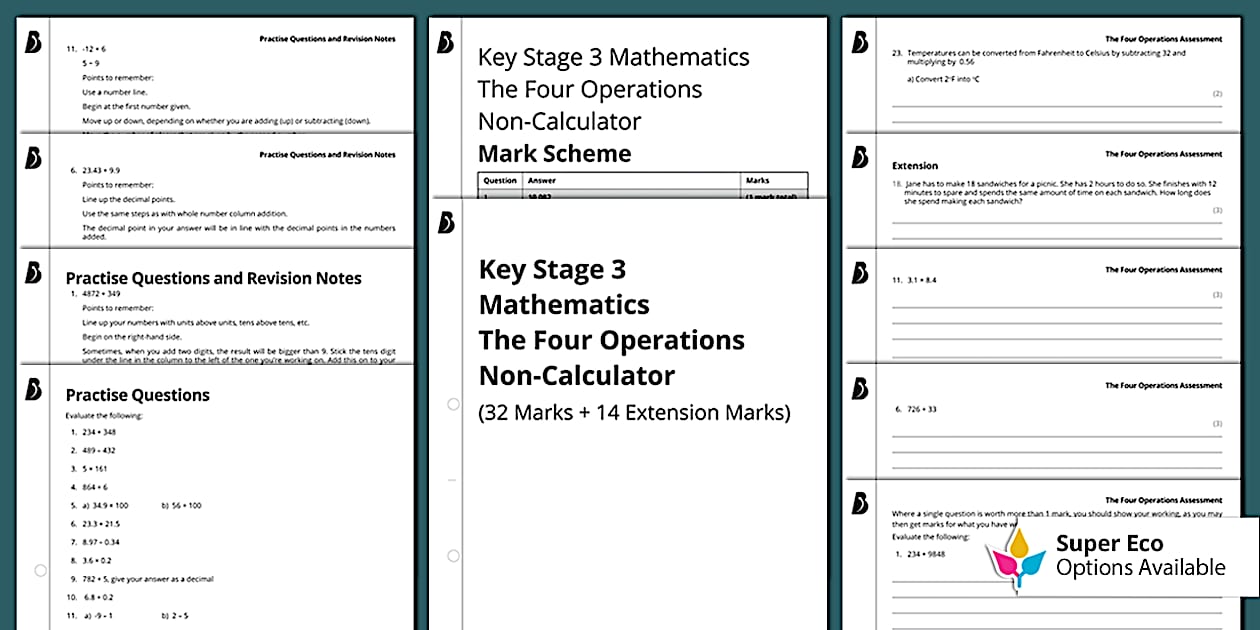Click the Mark Scheme heading

click(554, 154)
